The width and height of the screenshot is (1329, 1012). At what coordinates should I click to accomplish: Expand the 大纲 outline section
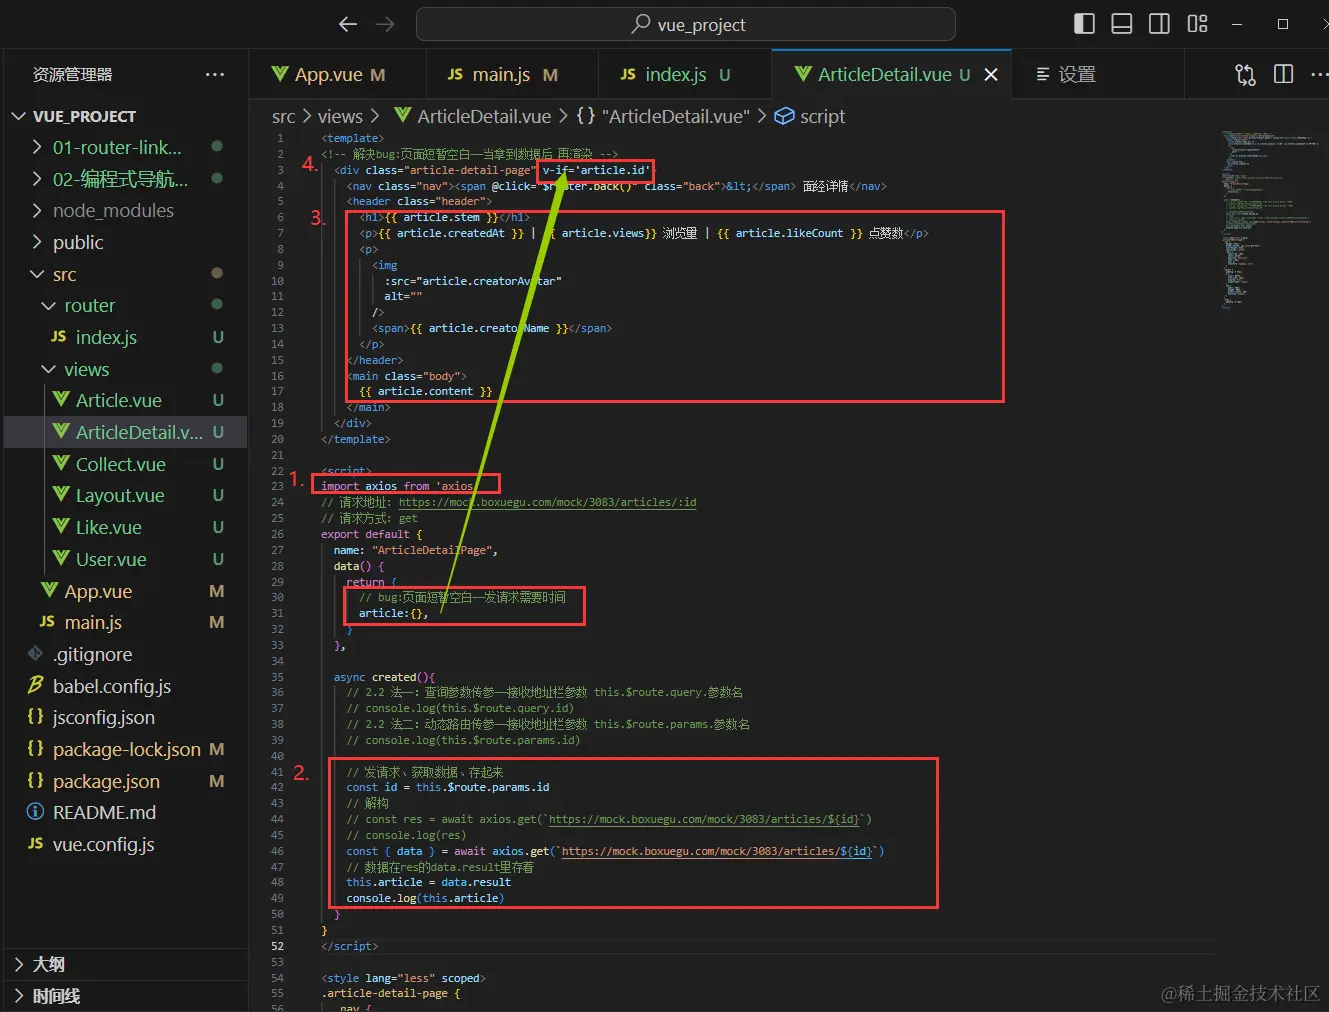(x=126, y=965)
